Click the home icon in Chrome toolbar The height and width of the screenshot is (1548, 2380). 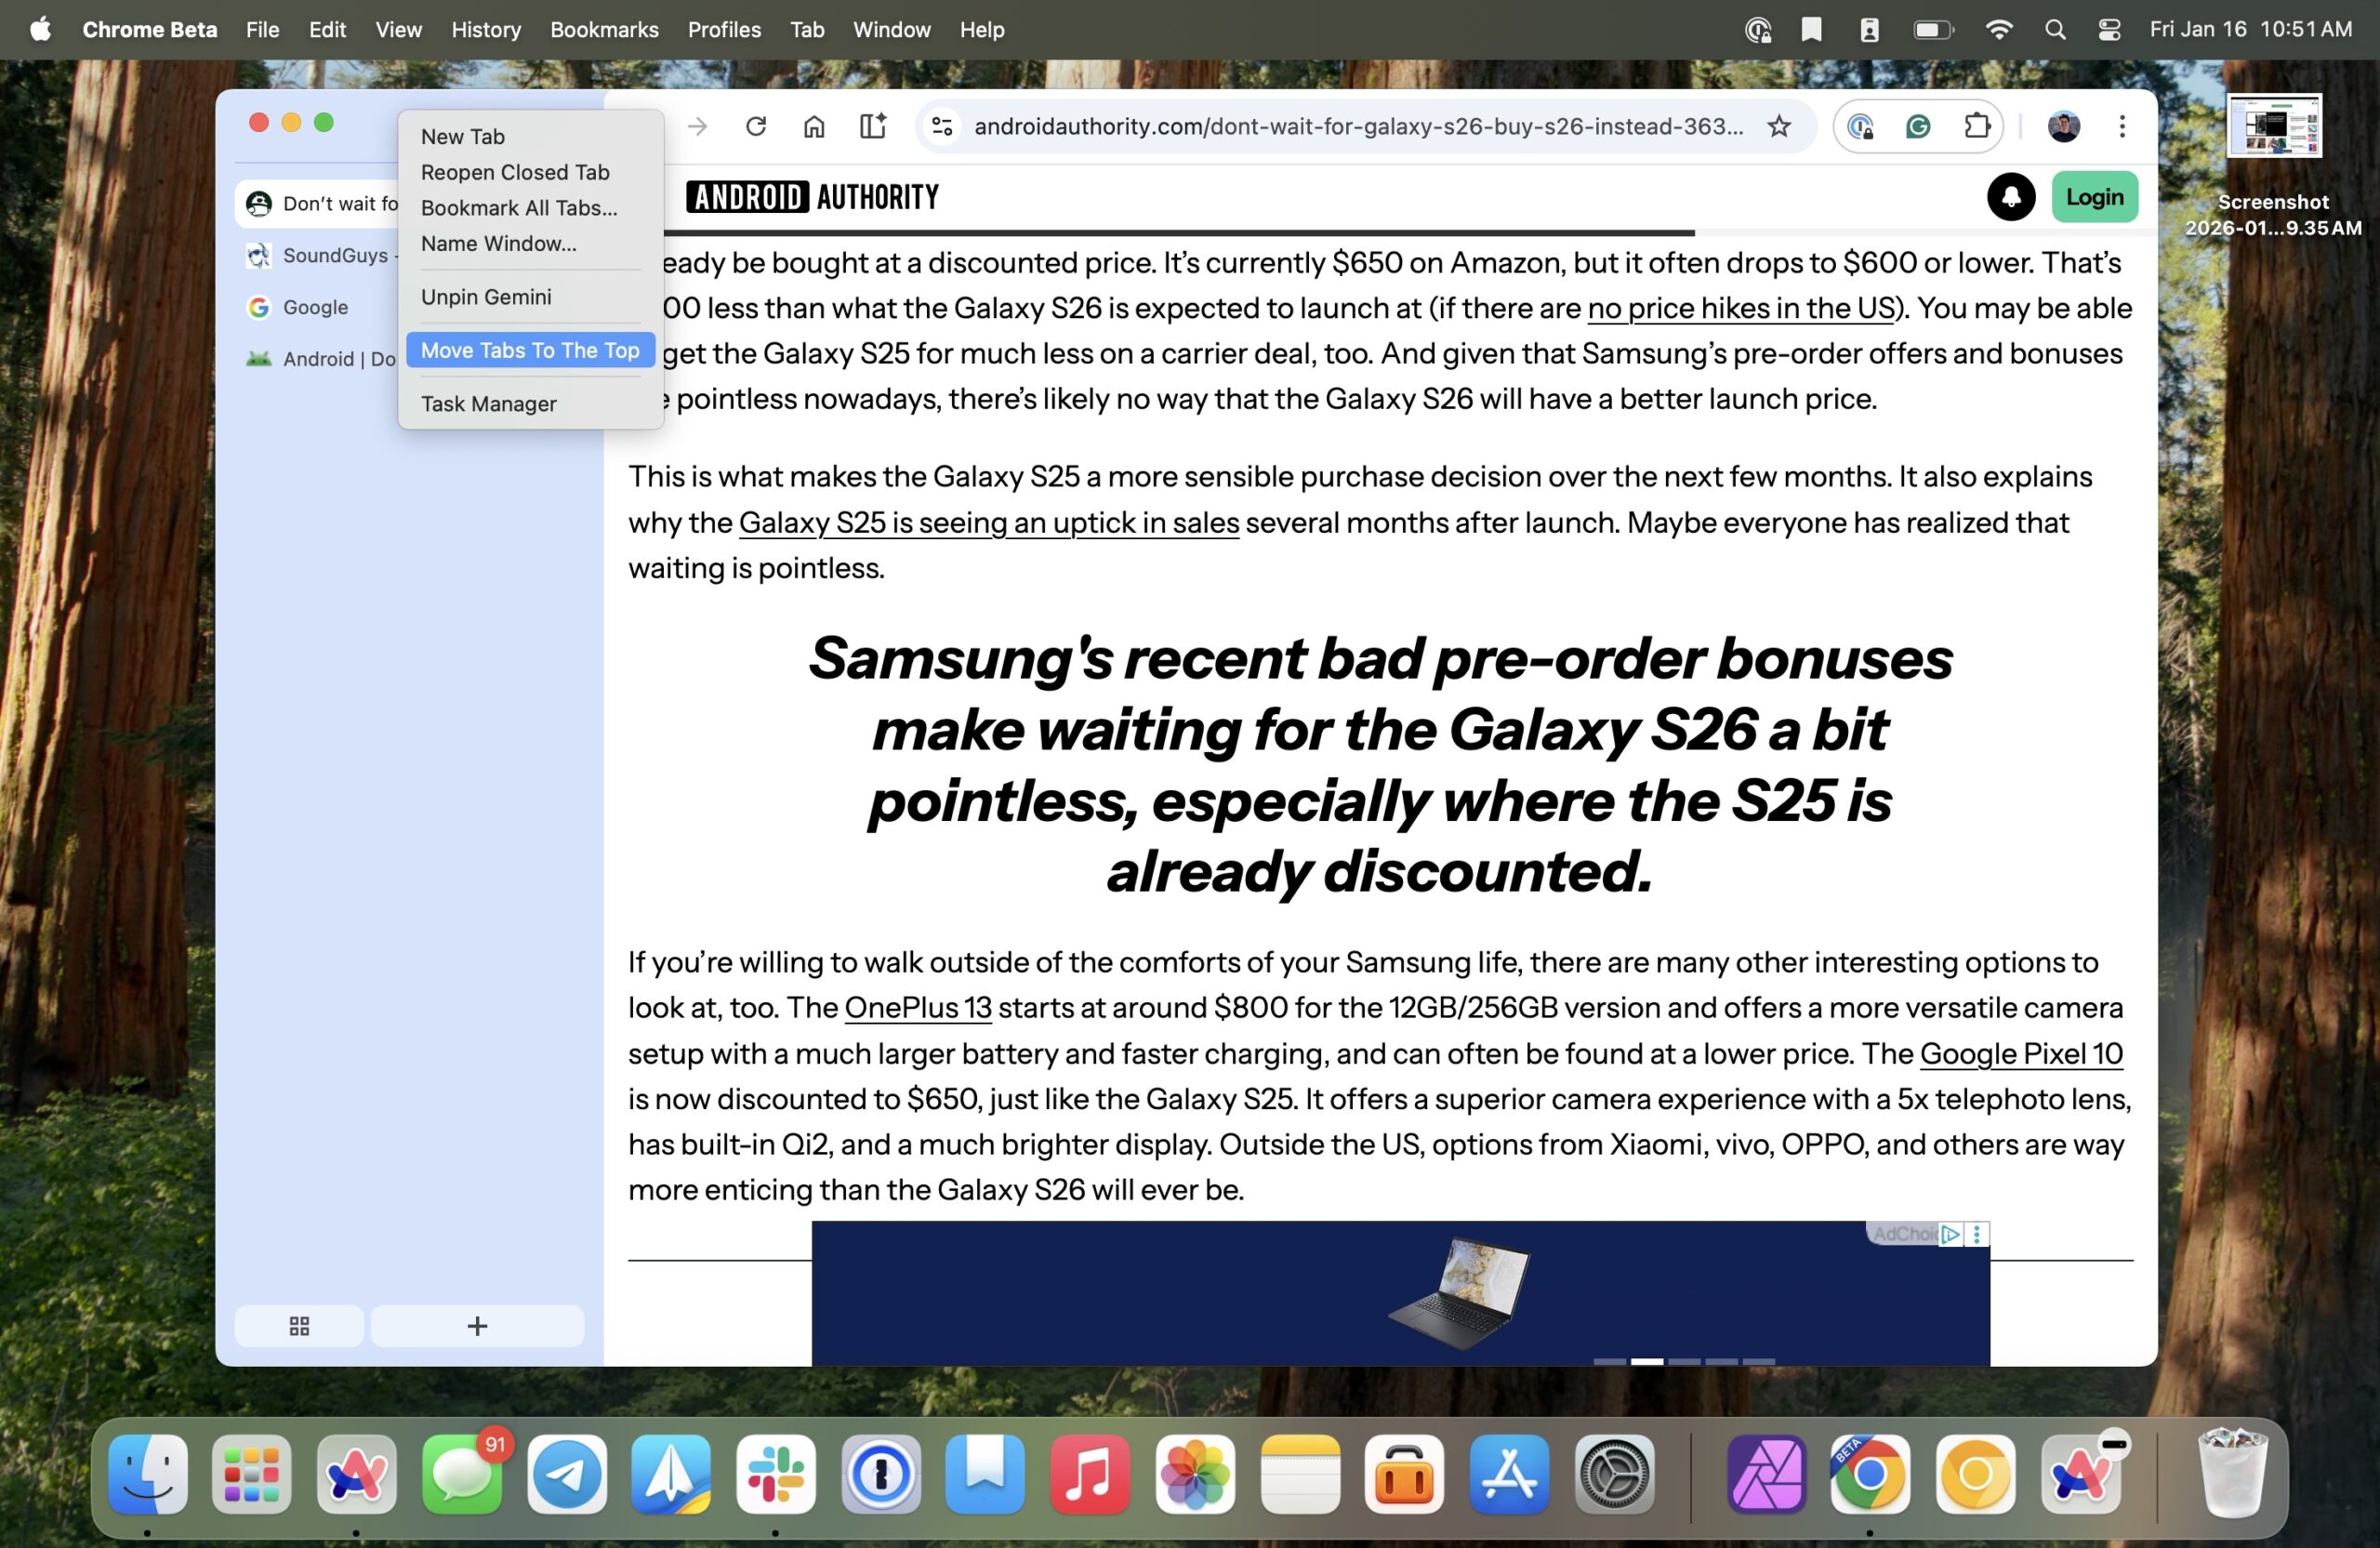[x=813, y=126]
